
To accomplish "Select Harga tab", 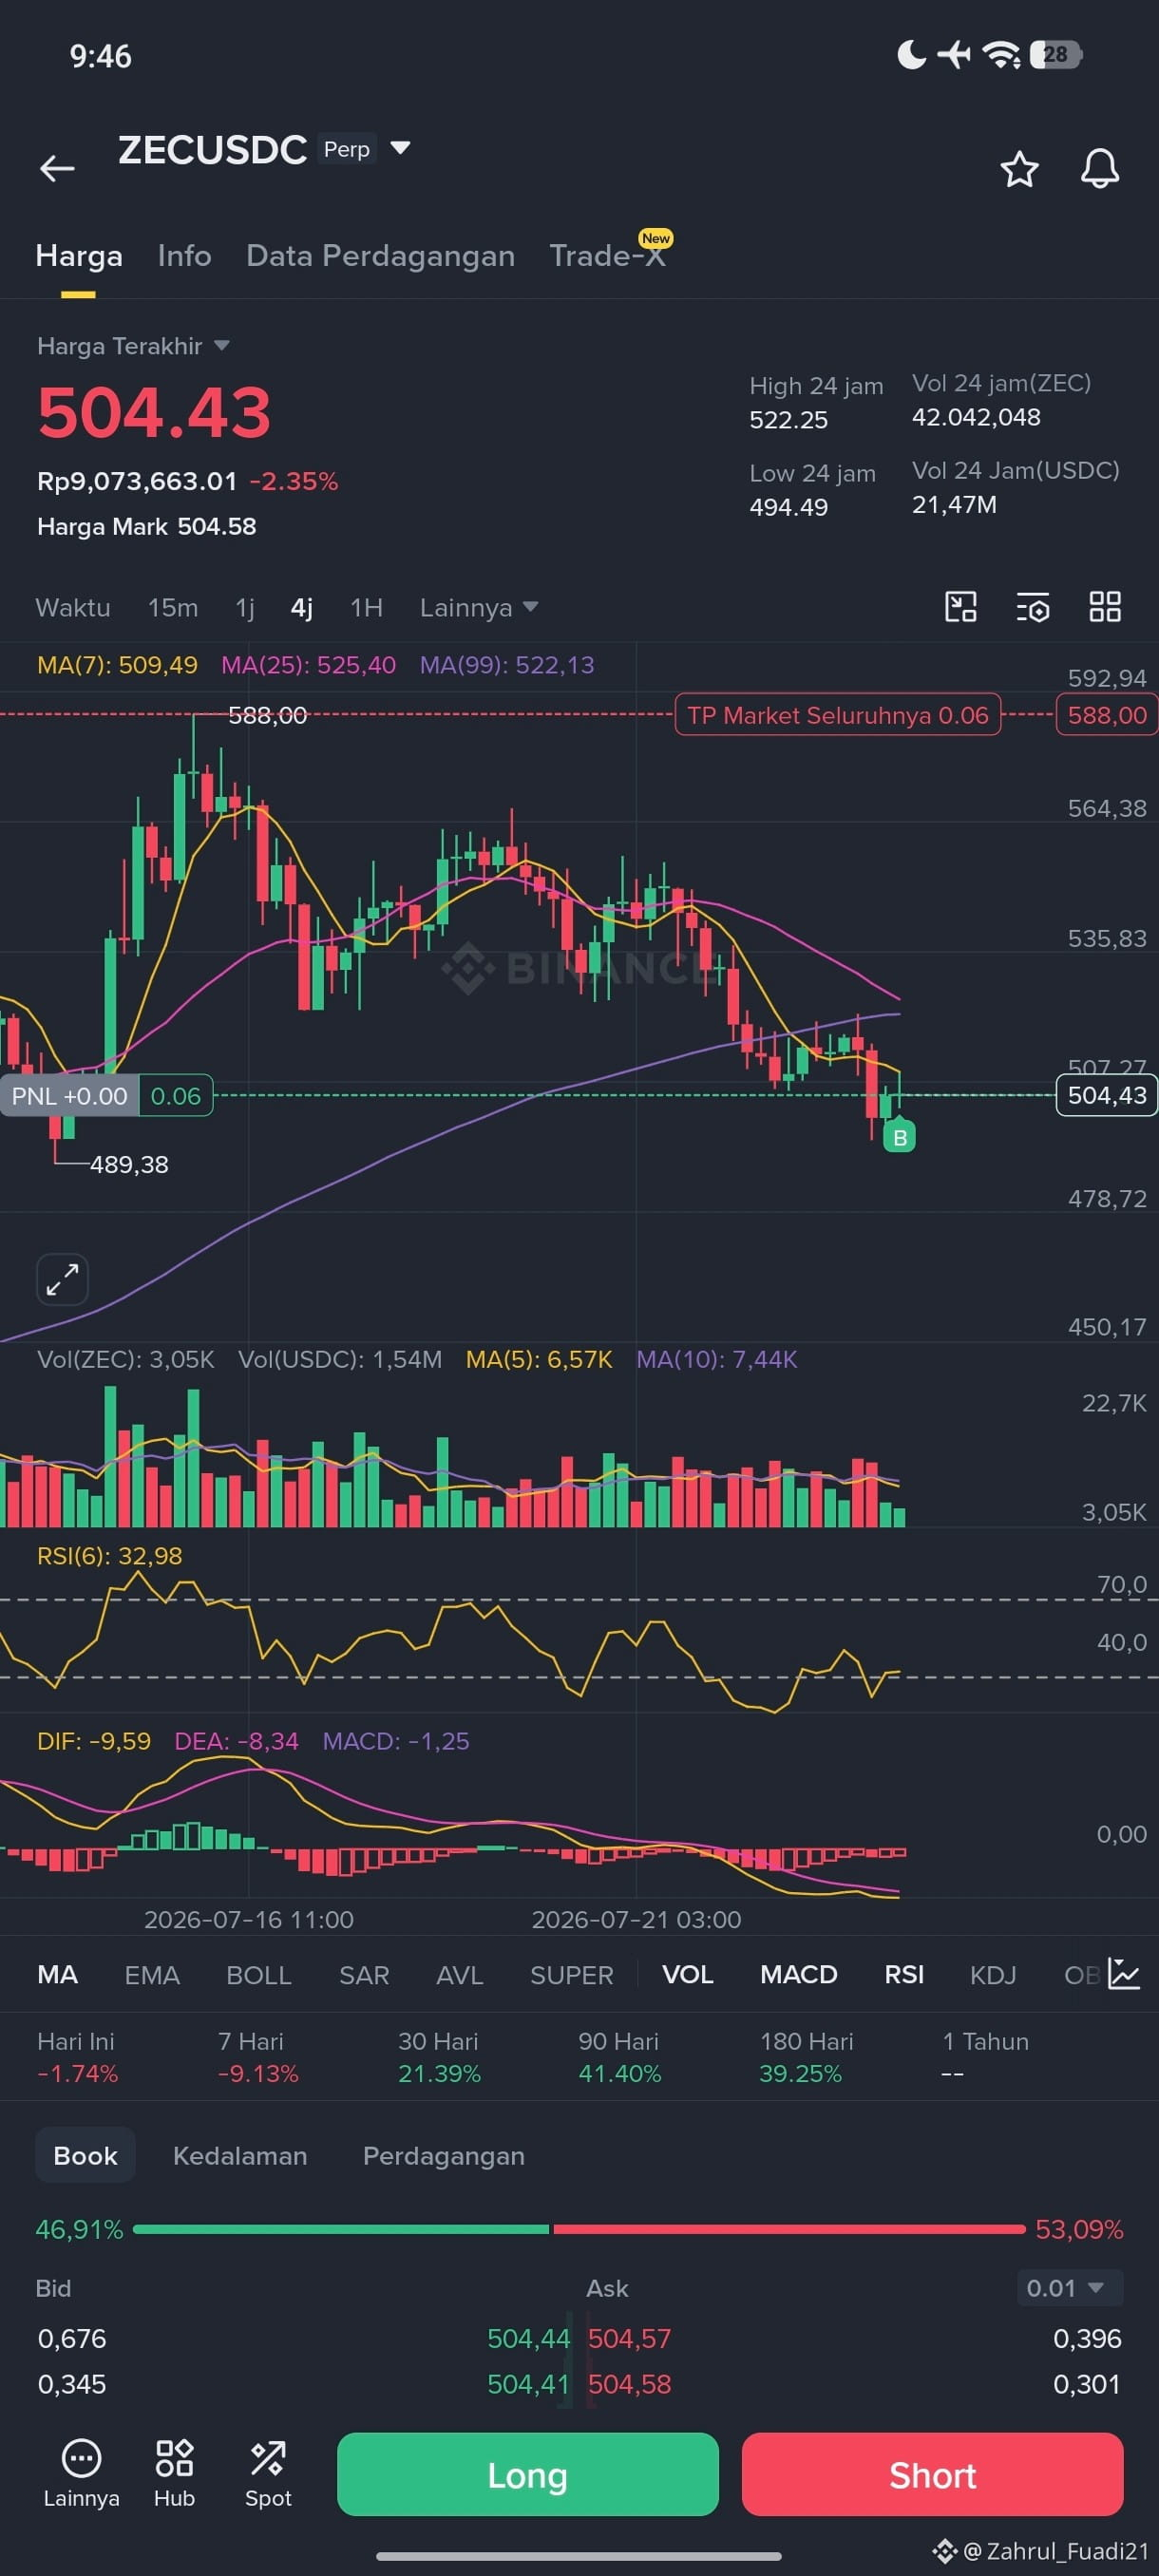I will pos(79,256).
